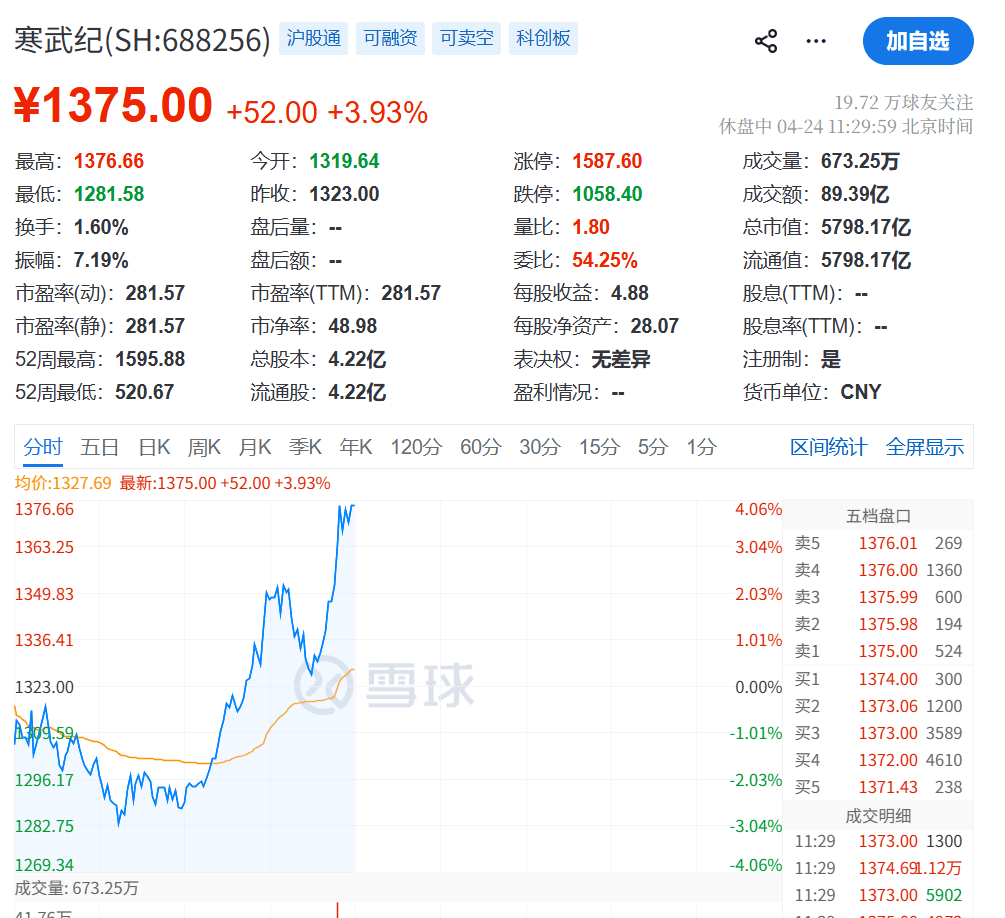
Task: Switch to the 五日 chart tab
Action: pos(100,447)
